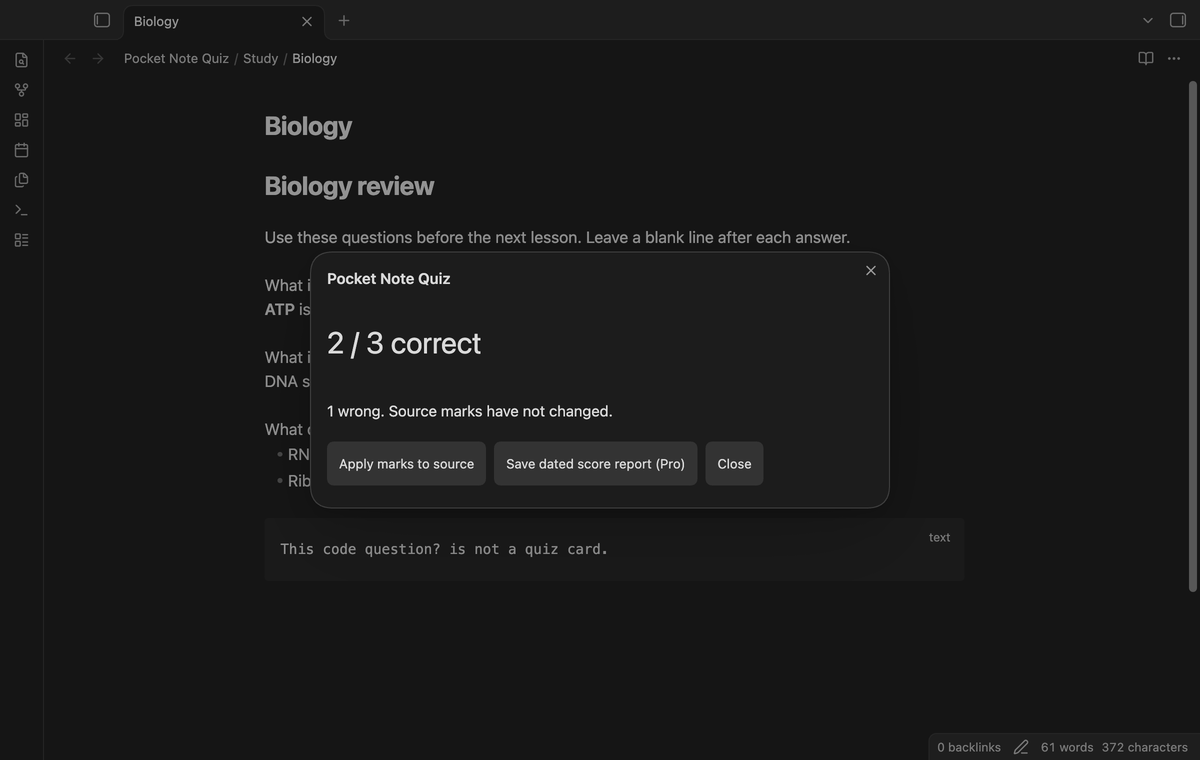The image size is (1200, 760).
Task: Click the Pocket Note Quiz dialog title
Action: [389, 279]
